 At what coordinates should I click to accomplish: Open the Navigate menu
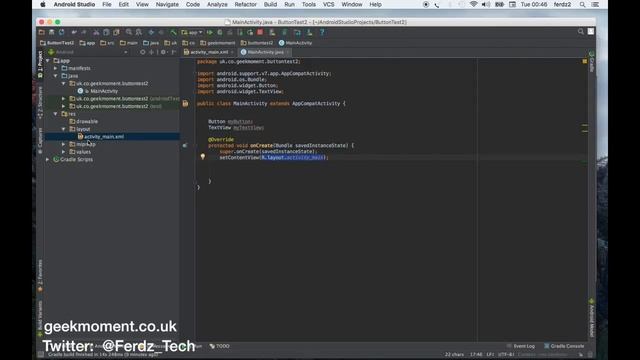(167, 4)
